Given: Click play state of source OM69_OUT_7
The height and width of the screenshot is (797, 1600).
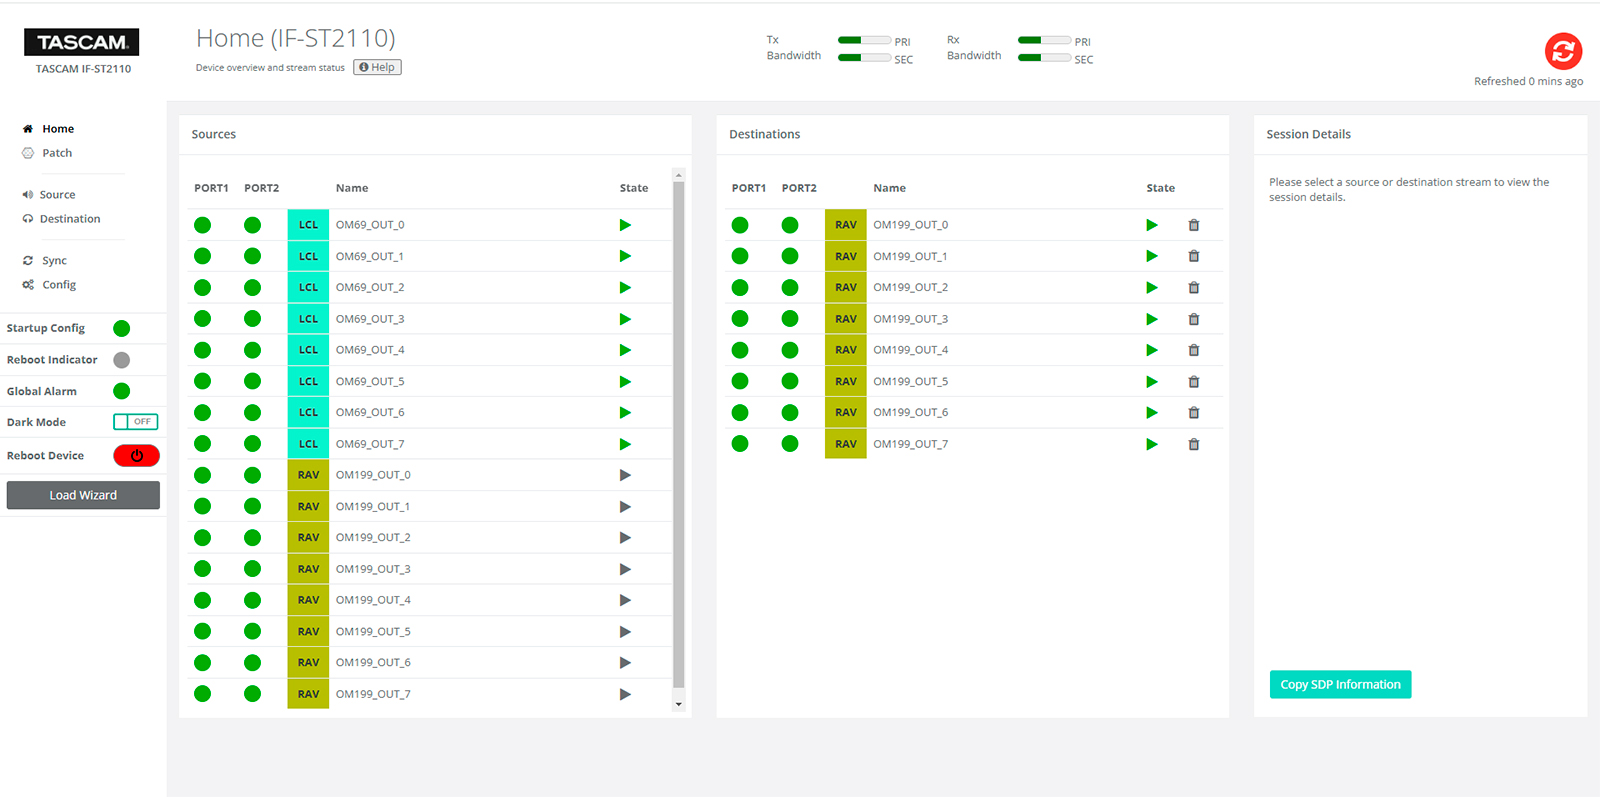Looking at the screenshot, I should pos(625,444).
